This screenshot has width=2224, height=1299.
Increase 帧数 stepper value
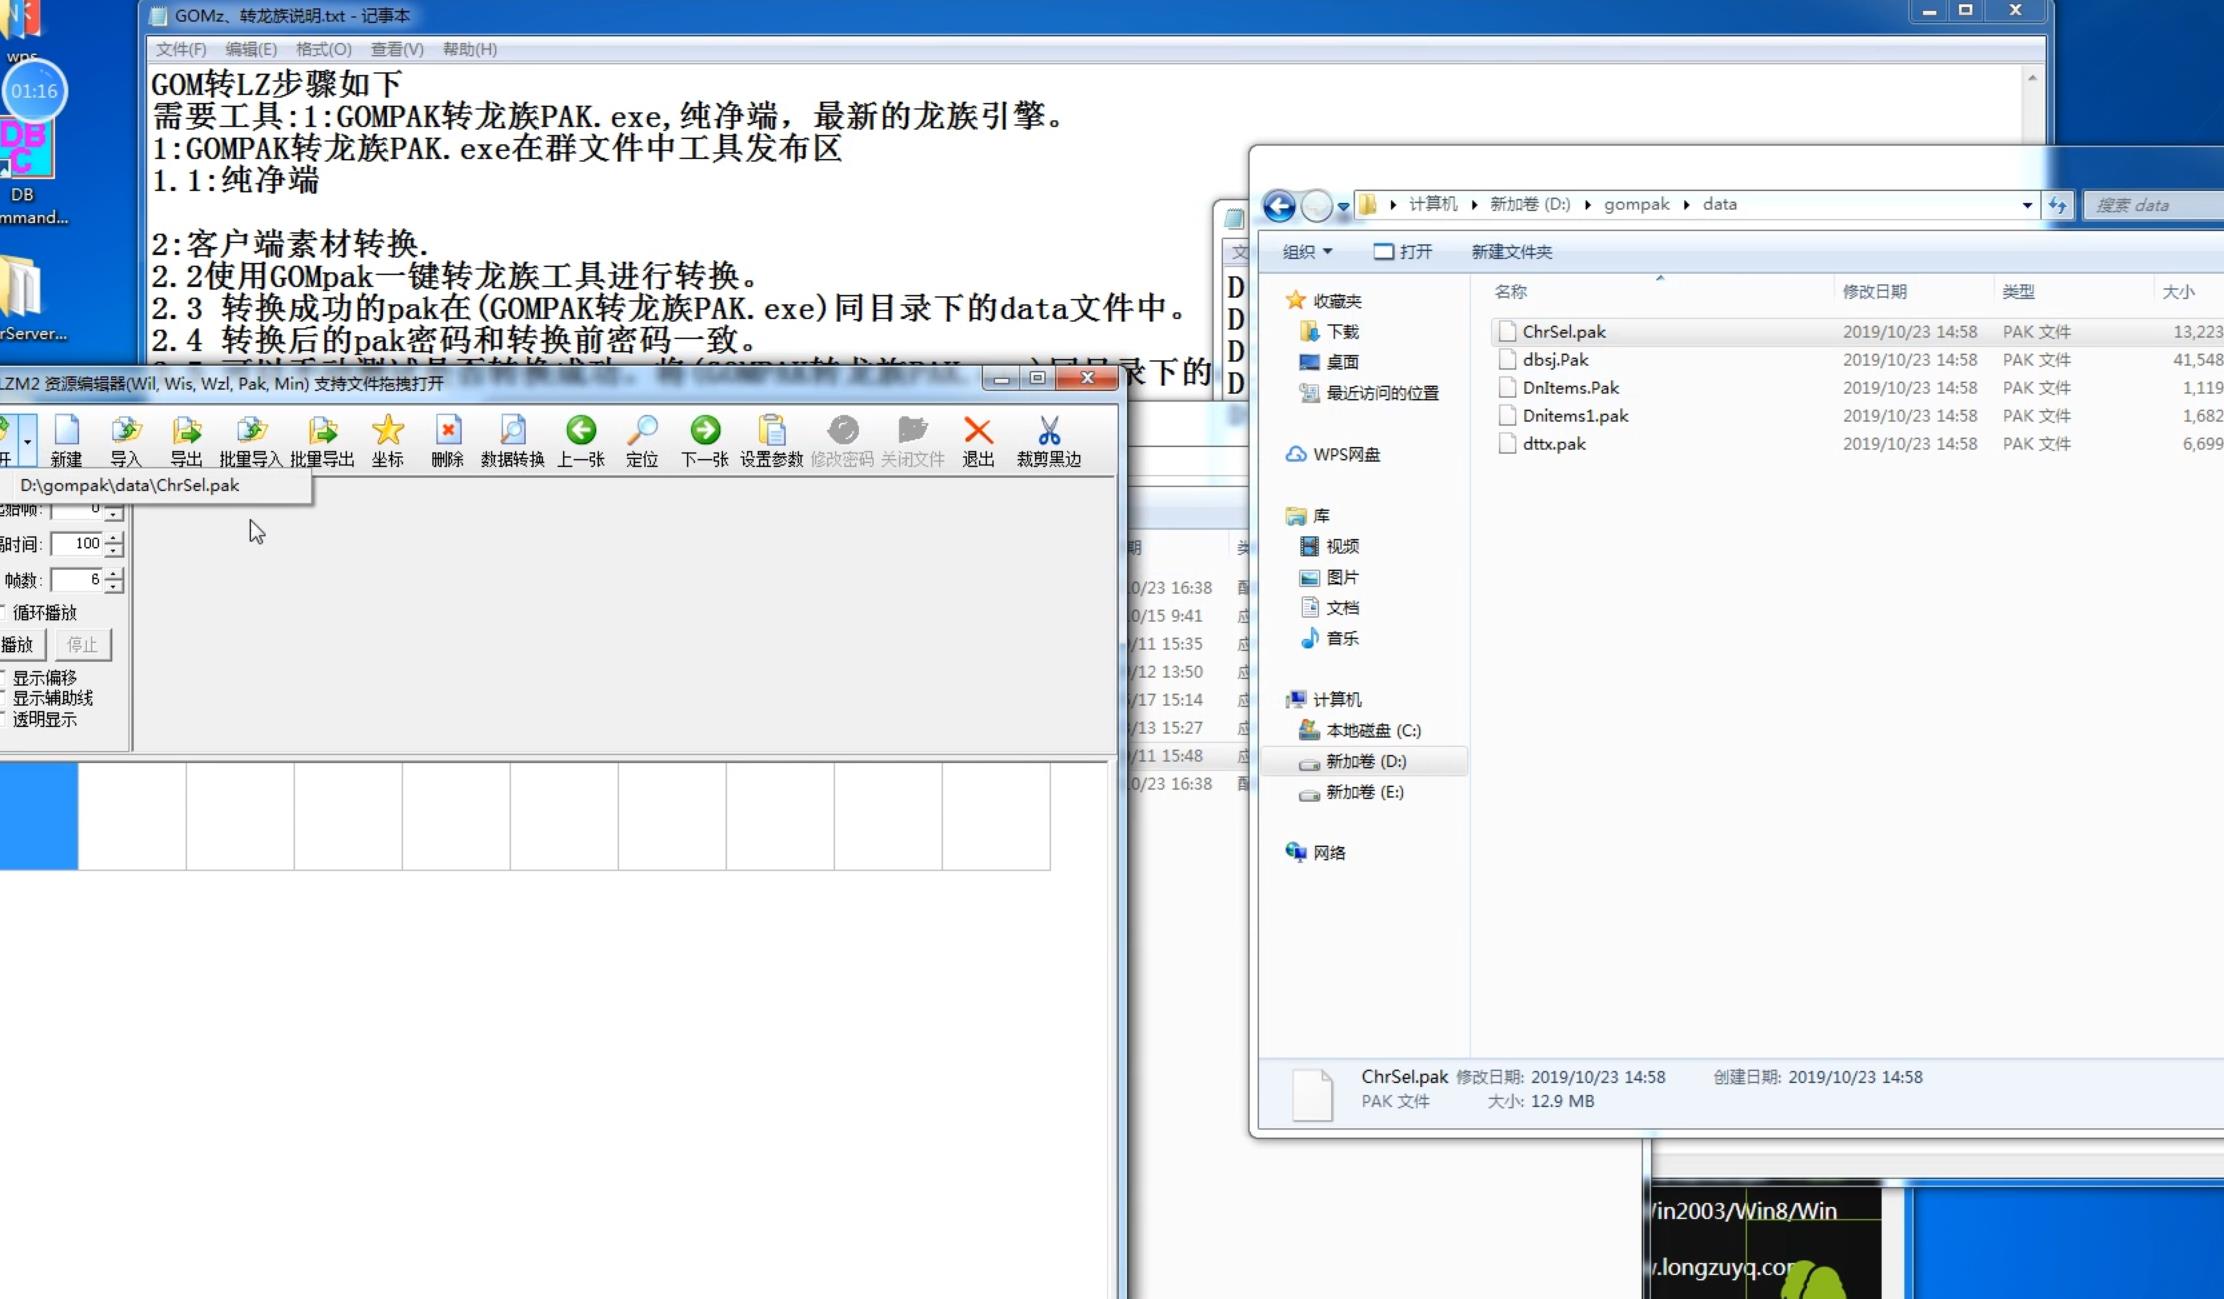click(x=115, y=574)
